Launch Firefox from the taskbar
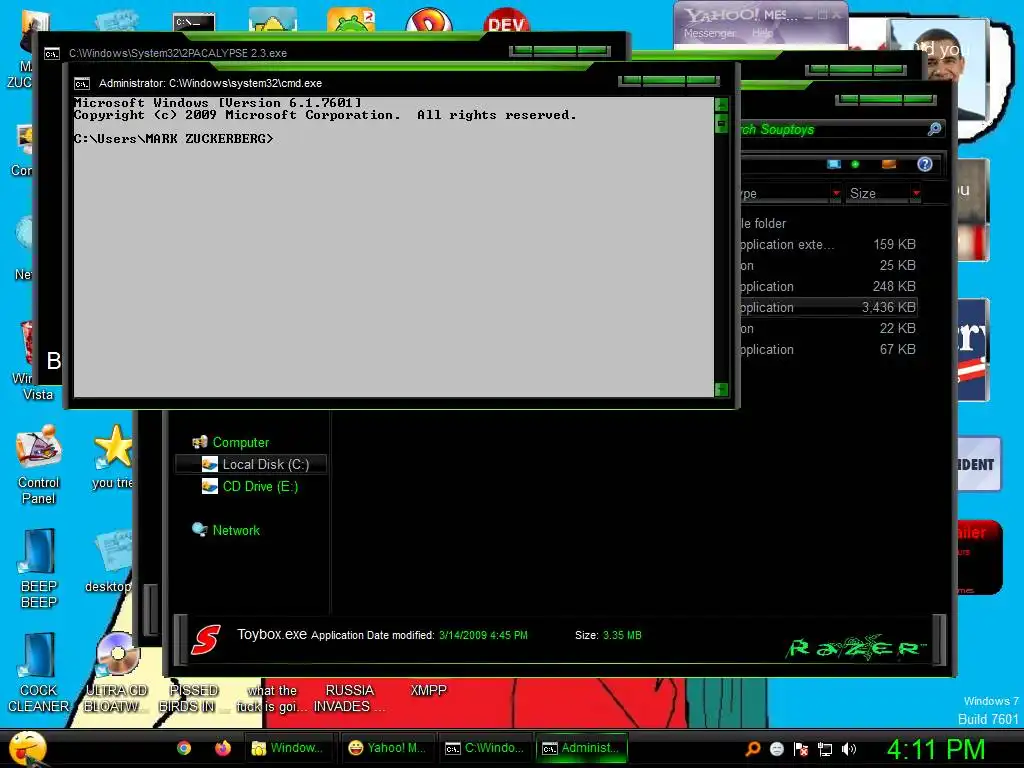The image size is (1024, 768). [223, 748]
